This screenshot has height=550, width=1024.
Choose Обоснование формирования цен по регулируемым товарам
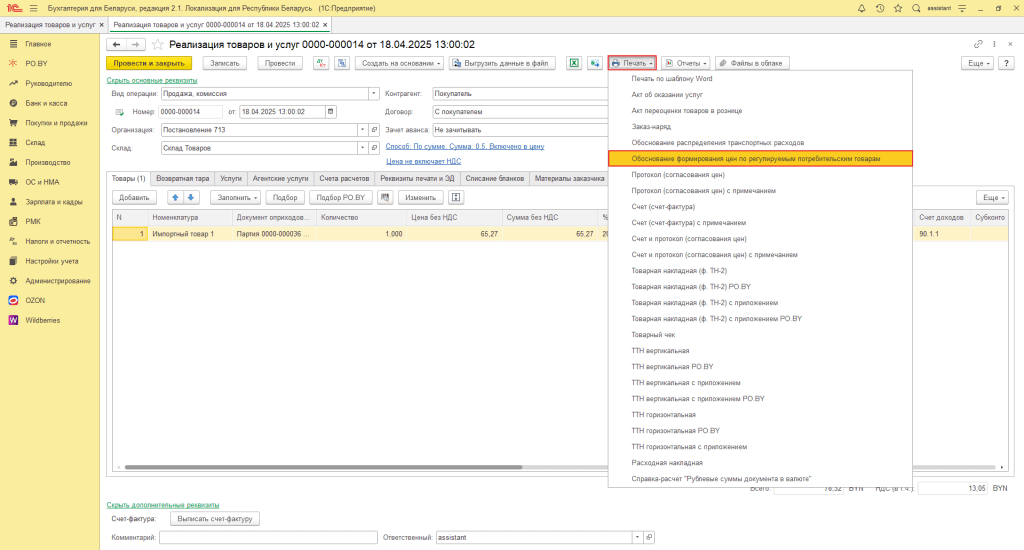760,159
